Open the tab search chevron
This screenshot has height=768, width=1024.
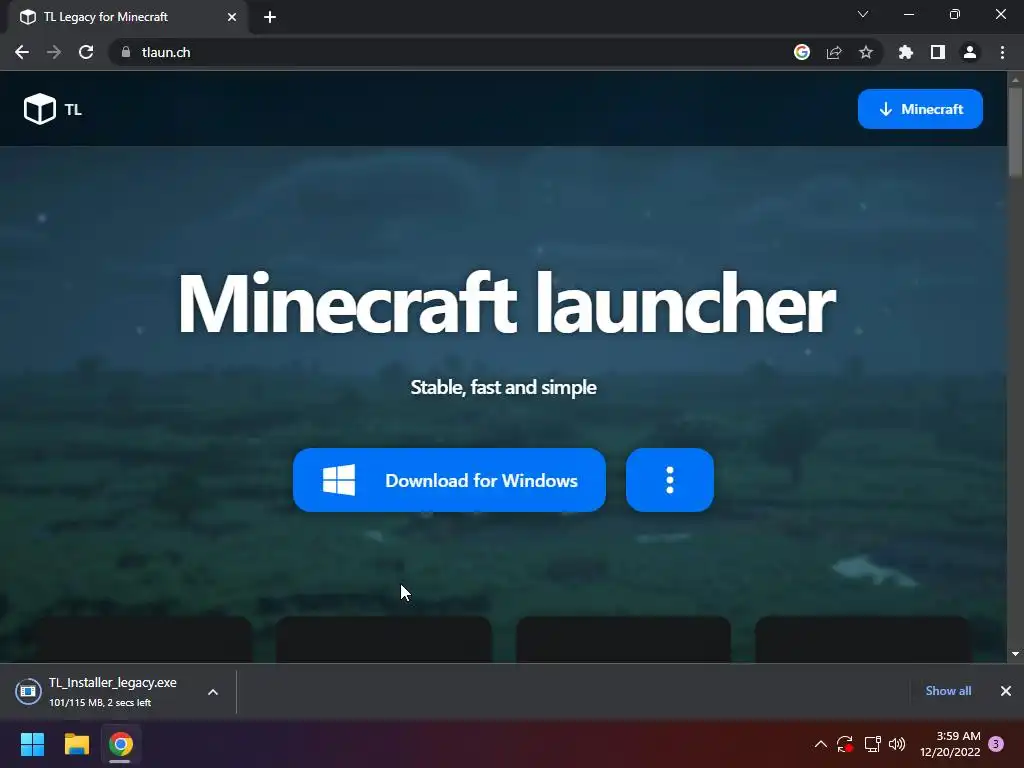click(x=863, y=14)
